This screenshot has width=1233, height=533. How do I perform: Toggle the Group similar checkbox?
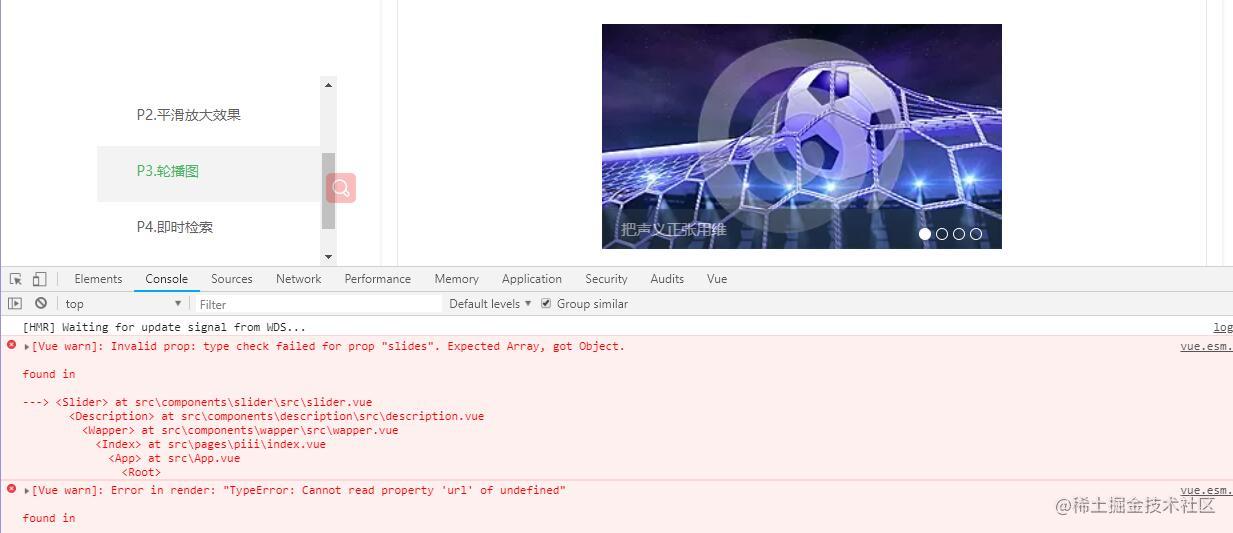546,303
